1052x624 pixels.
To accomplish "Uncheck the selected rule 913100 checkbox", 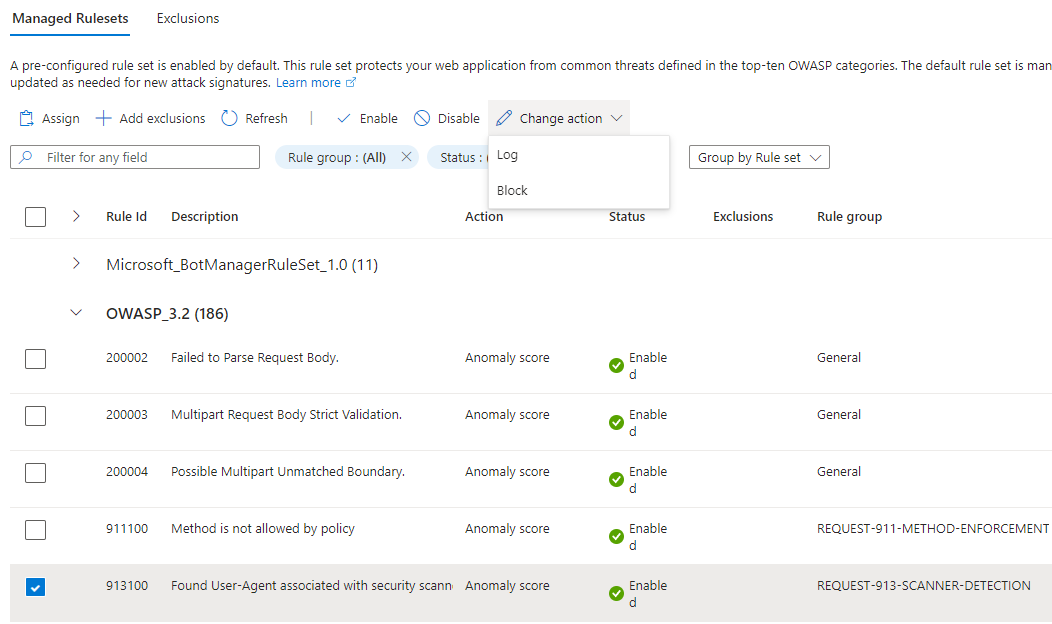I will [x=35, y=586].
